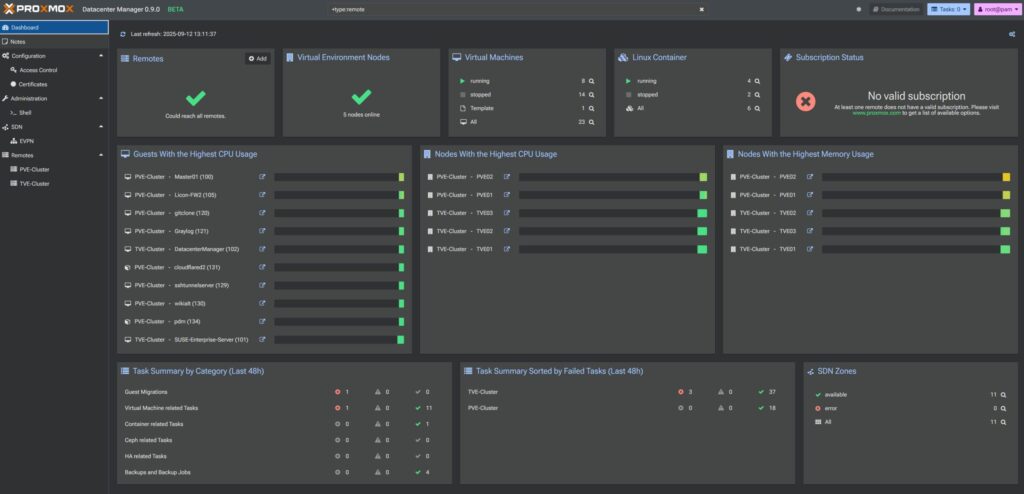Click the Master01 (100) CPU usage bar
The image size is (1024, 494).
tap(340, 176)
